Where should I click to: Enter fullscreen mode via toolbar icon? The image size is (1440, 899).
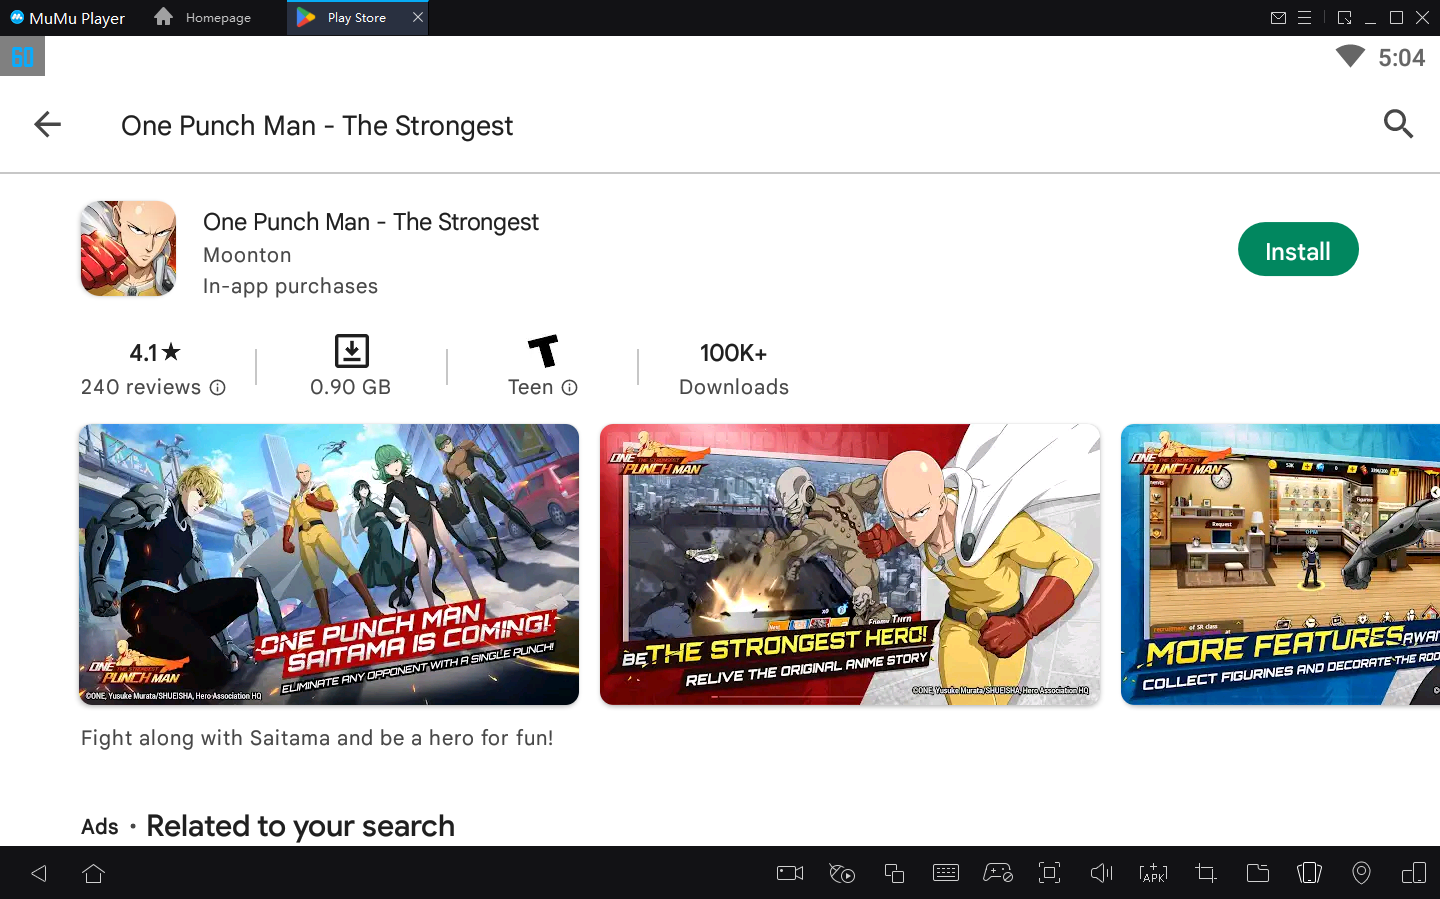point(1049,872)
